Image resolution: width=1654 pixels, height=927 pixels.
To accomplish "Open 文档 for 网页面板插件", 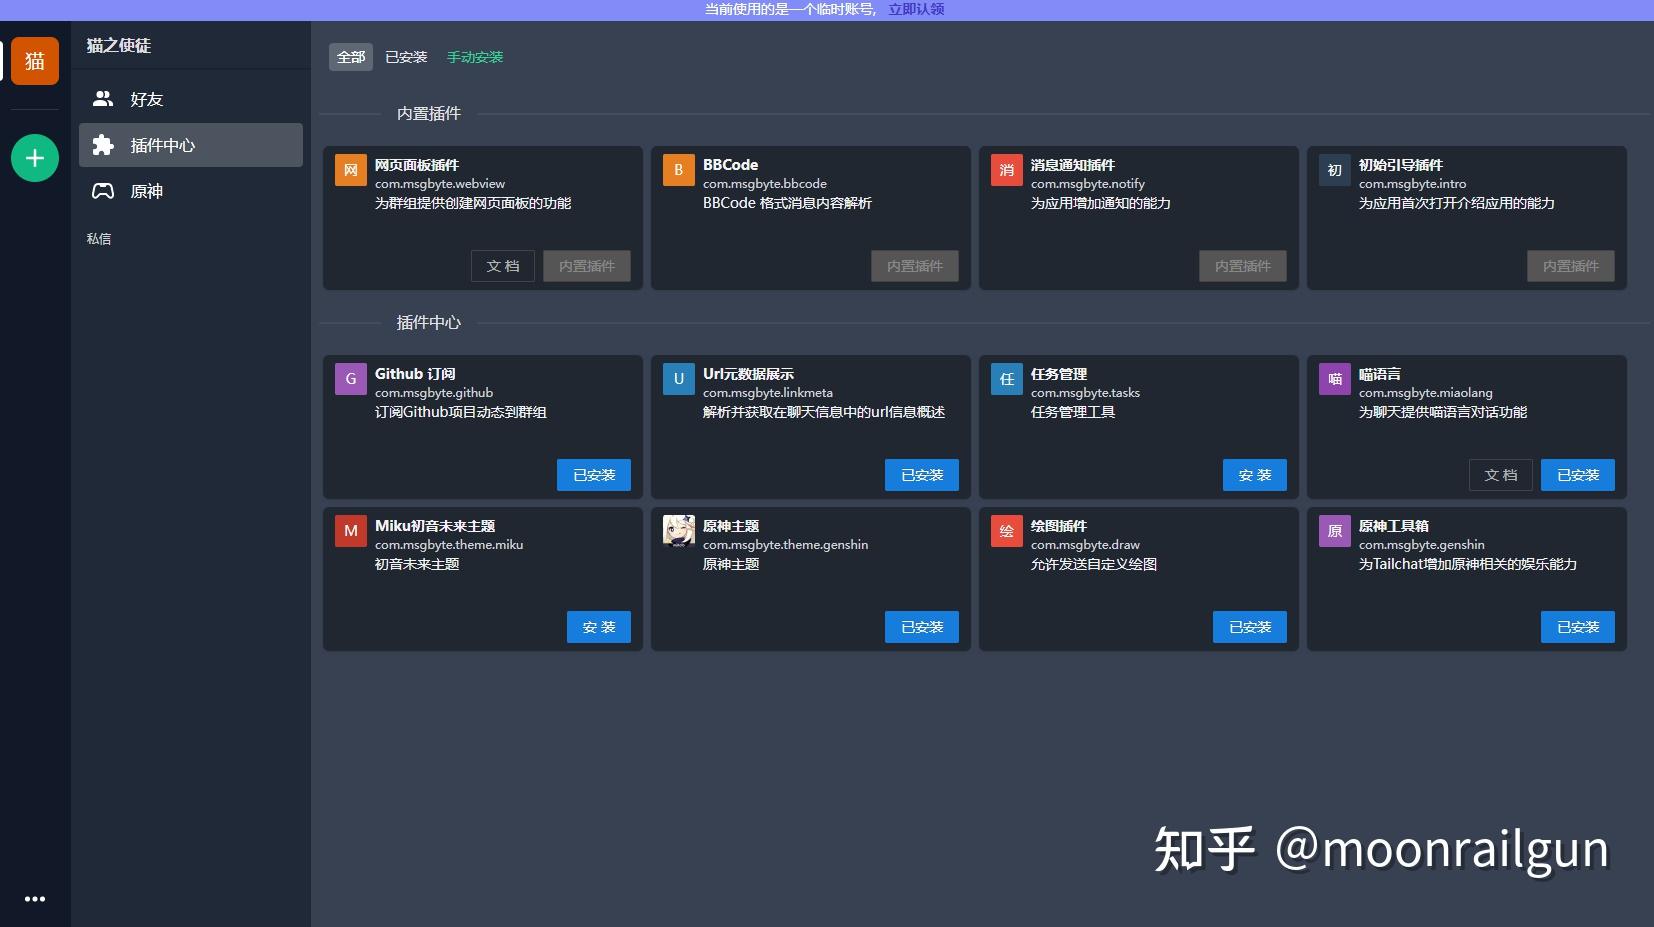I will (x=503, y=266).
